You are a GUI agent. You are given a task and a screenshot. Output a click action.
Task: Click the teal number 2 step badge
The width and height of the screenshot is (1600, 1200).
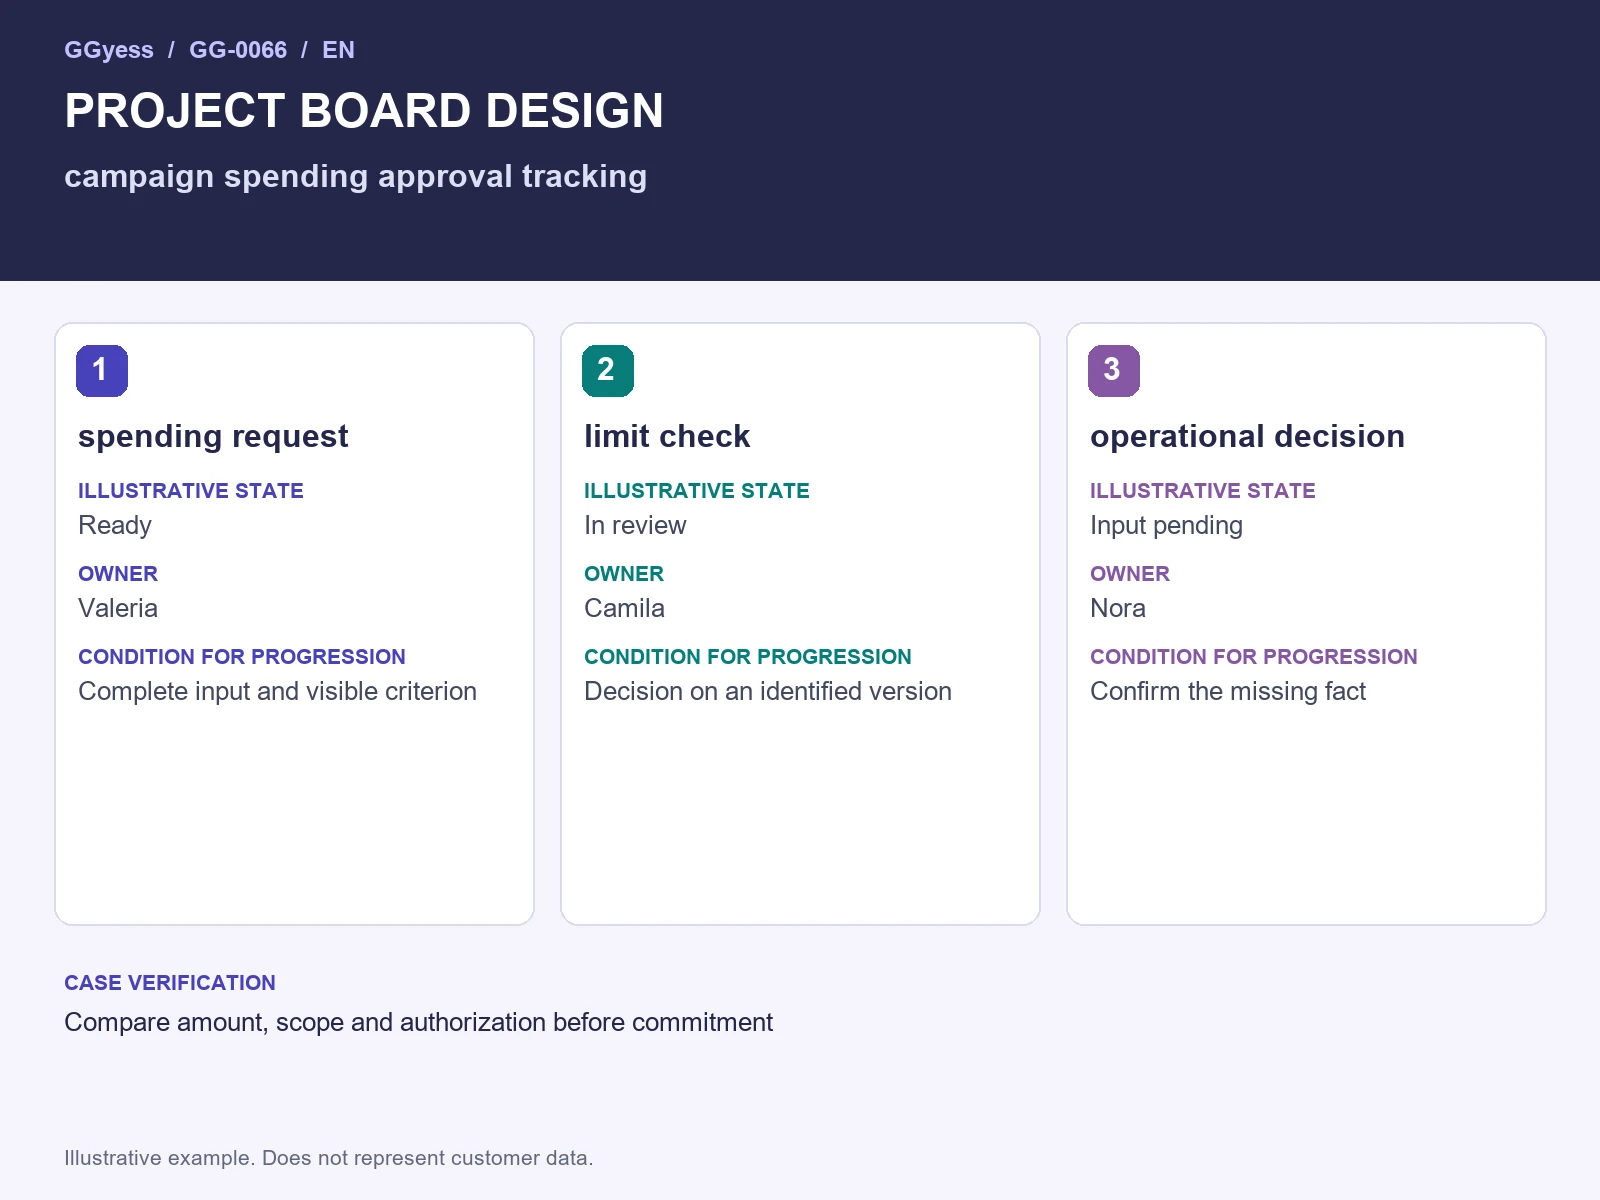coord(608,371)
